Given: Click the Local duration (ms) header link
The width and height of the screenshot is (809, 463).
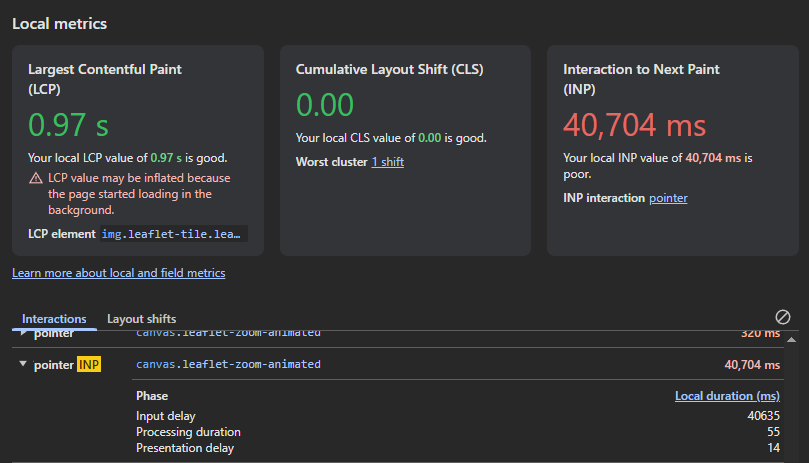Looking at the screenshot, I should click(x=727, y=396).
